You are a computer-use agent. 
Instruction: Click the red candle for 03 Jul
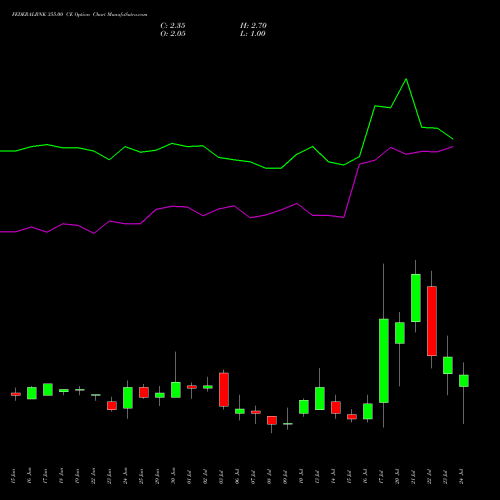click(x=224, y=390)
